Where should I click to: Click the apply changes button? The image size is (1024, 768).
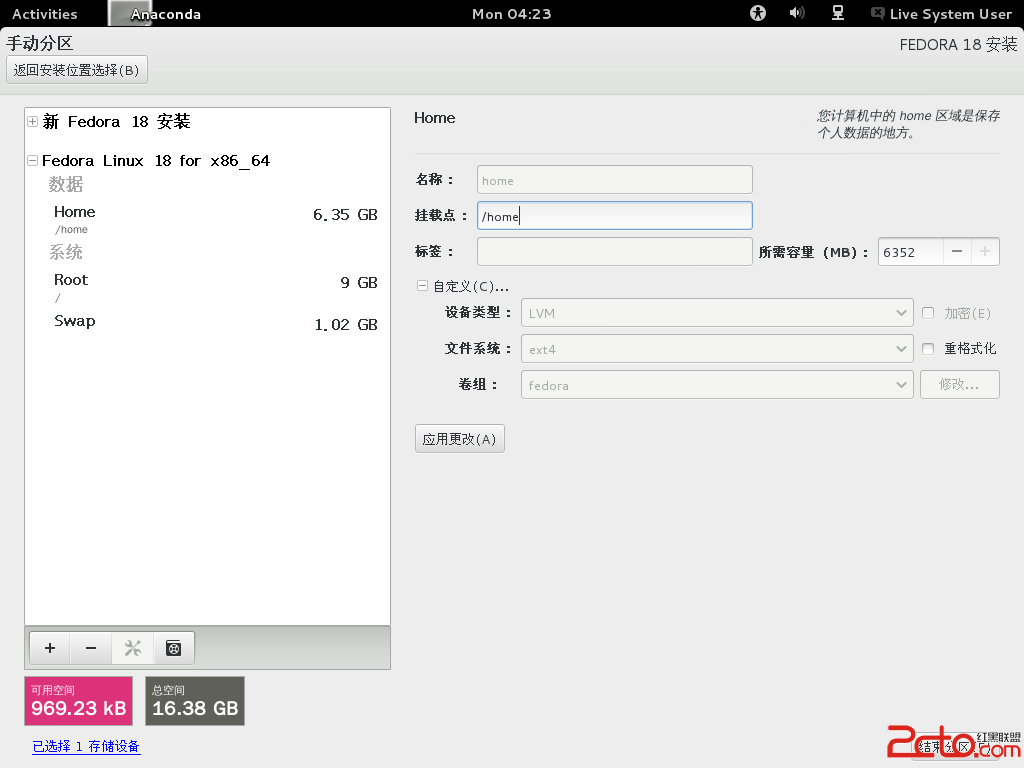coord(459,439)
